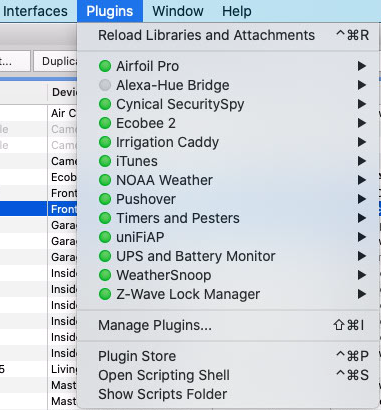Image resolution: width=381 pixels, height=410 pixels.
Task: Close the open Plugins menu title
Action: pyautogui.click(x=110, y=11)
